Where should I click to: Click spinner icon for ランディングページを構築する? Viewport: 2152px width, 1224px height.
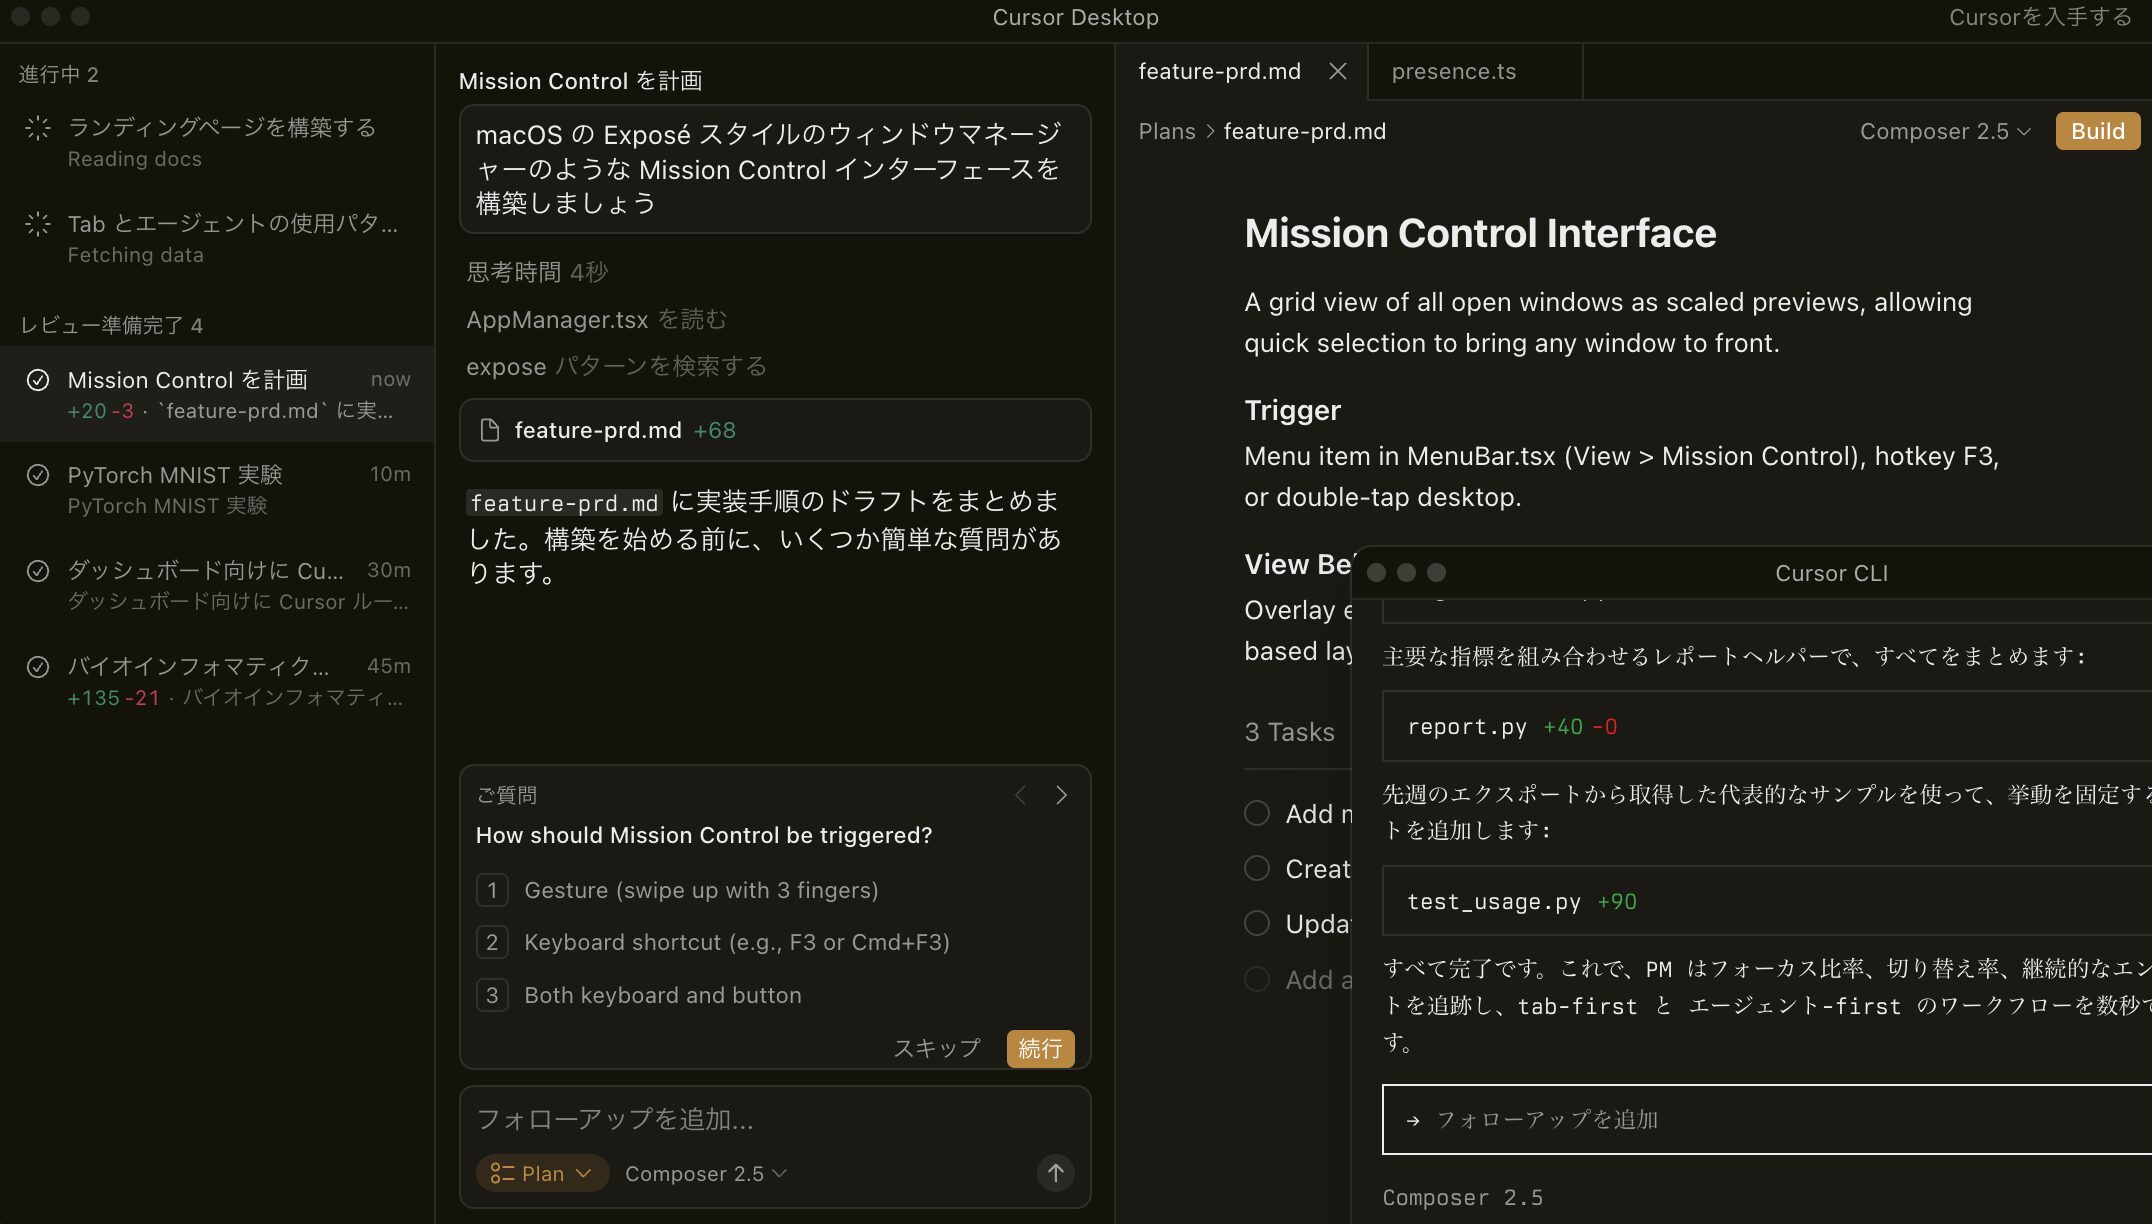click(x=38, y=128)
